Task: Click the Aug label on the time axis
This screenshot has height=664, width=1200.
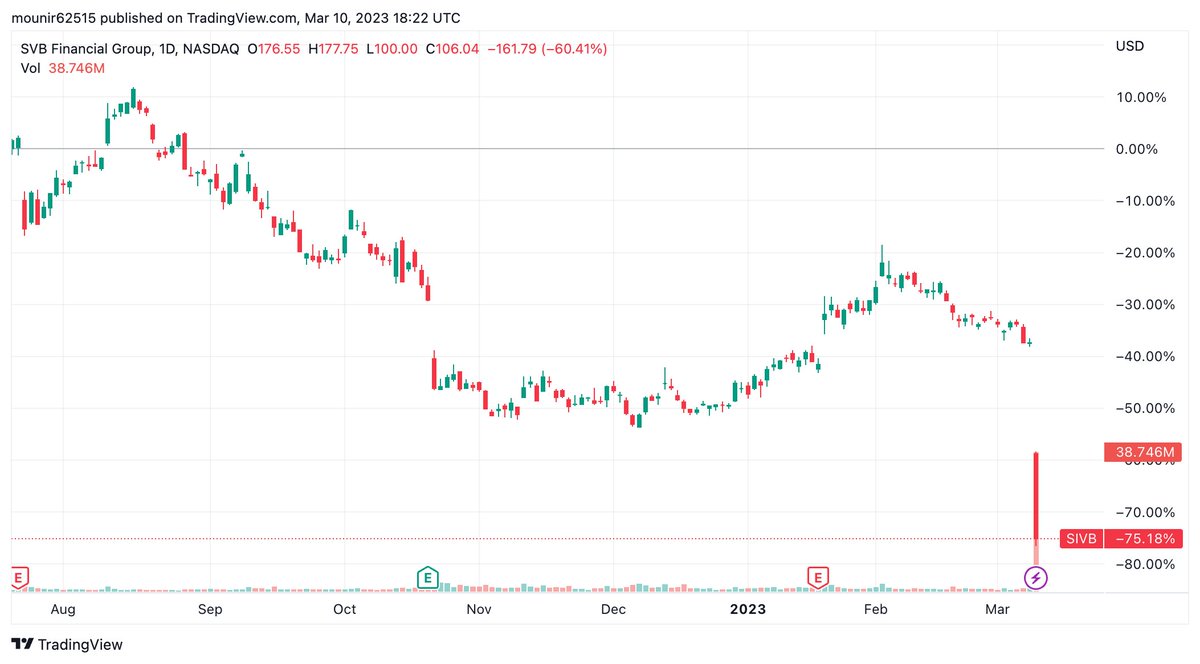Action: point(63,609)
